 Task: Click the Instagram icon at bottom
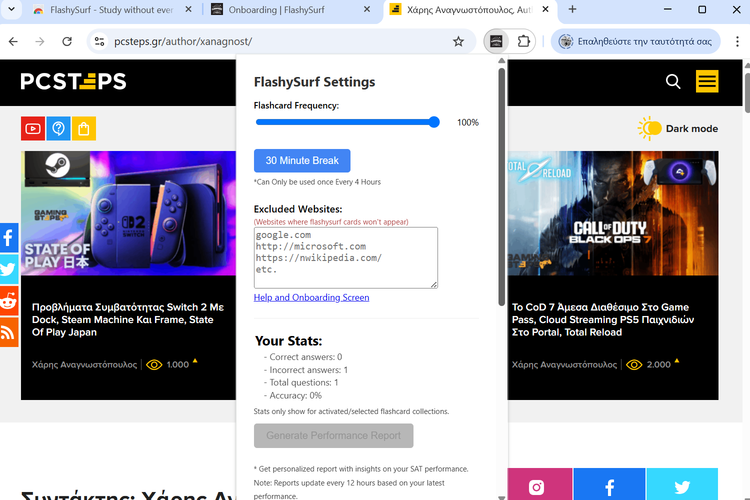[536, 487]
